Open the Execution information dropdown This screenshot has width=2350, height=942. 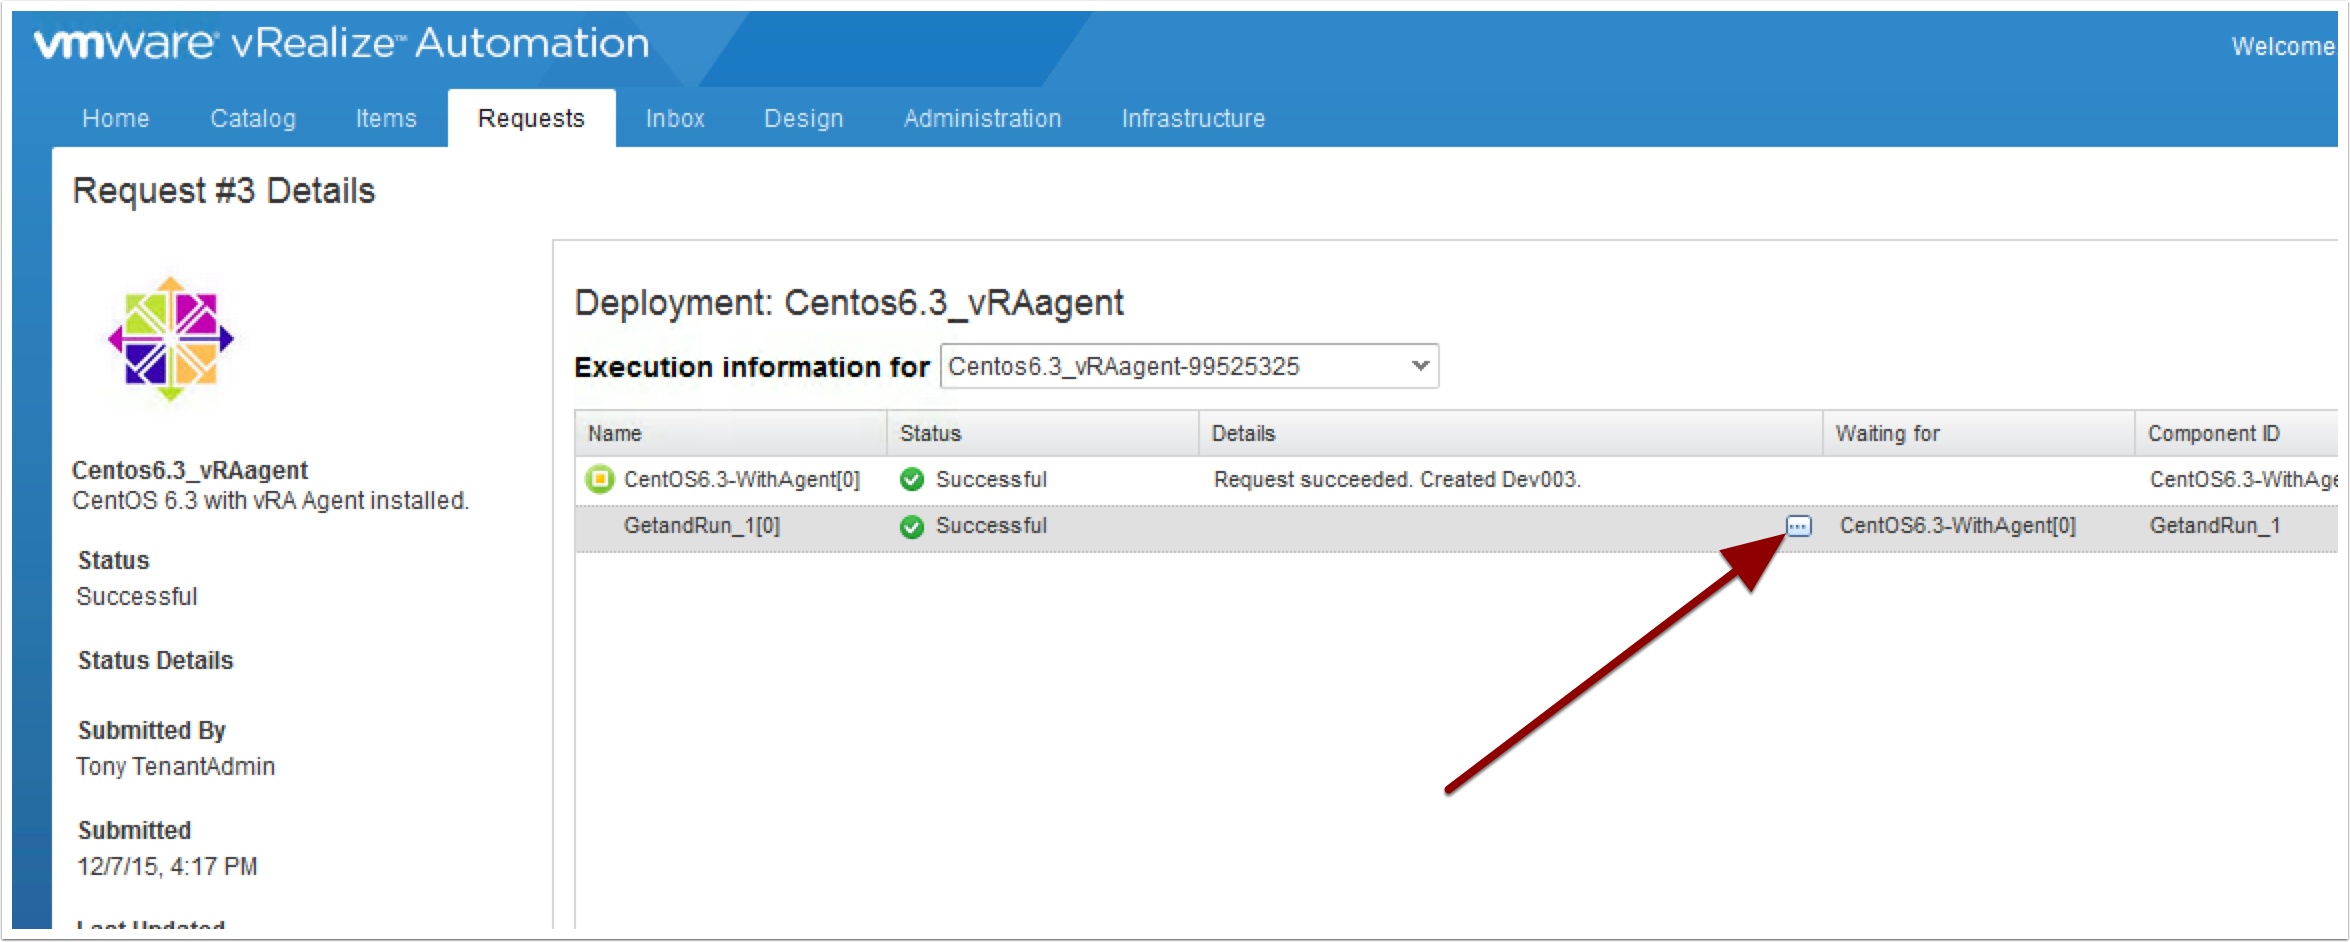(x=1187, y=367)
